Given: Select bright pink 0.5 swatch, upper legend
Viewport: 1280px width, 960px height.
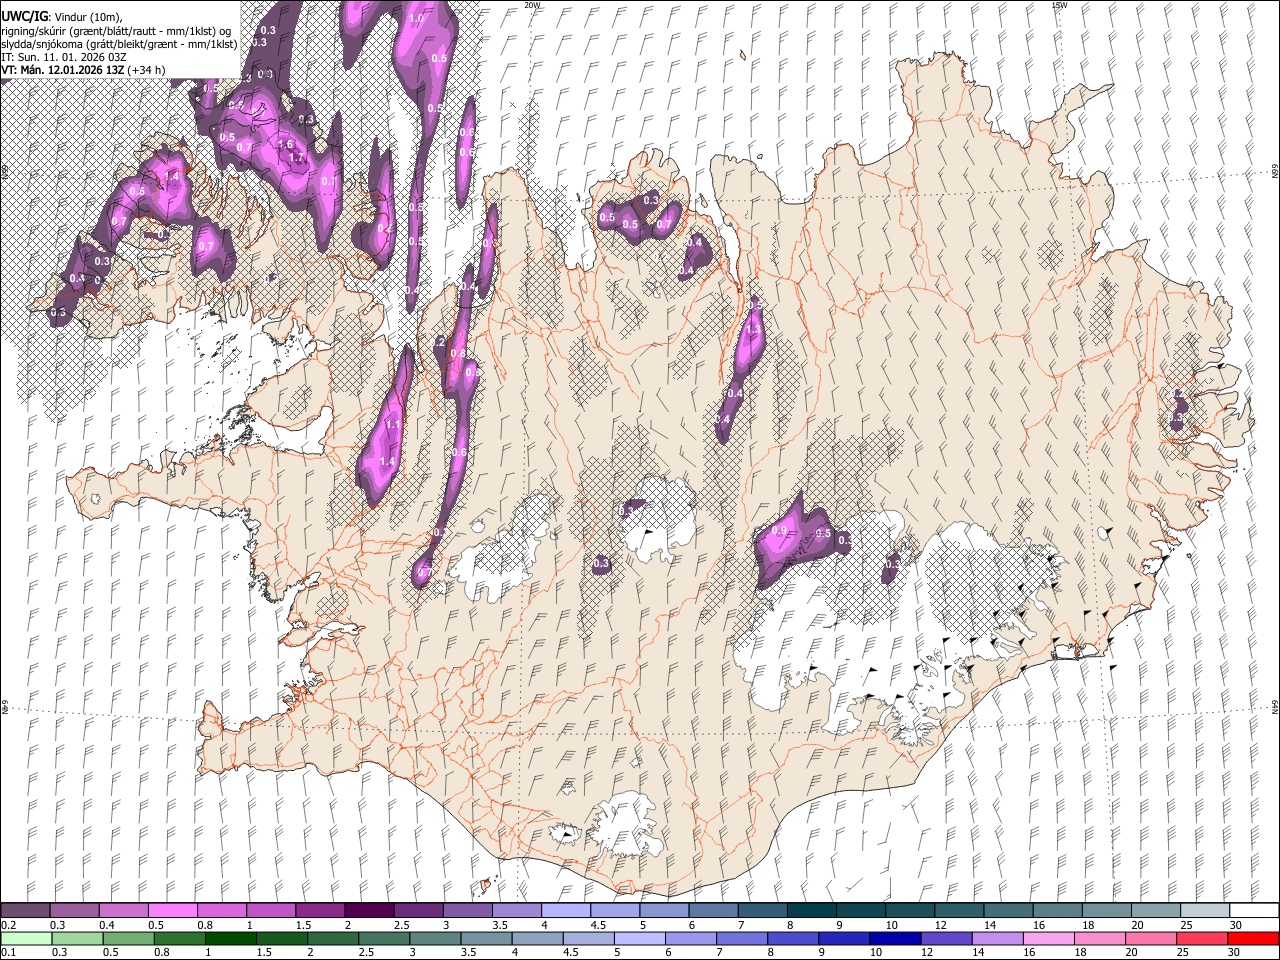Looking at the screenshot, I should click(x=172, y=911).
